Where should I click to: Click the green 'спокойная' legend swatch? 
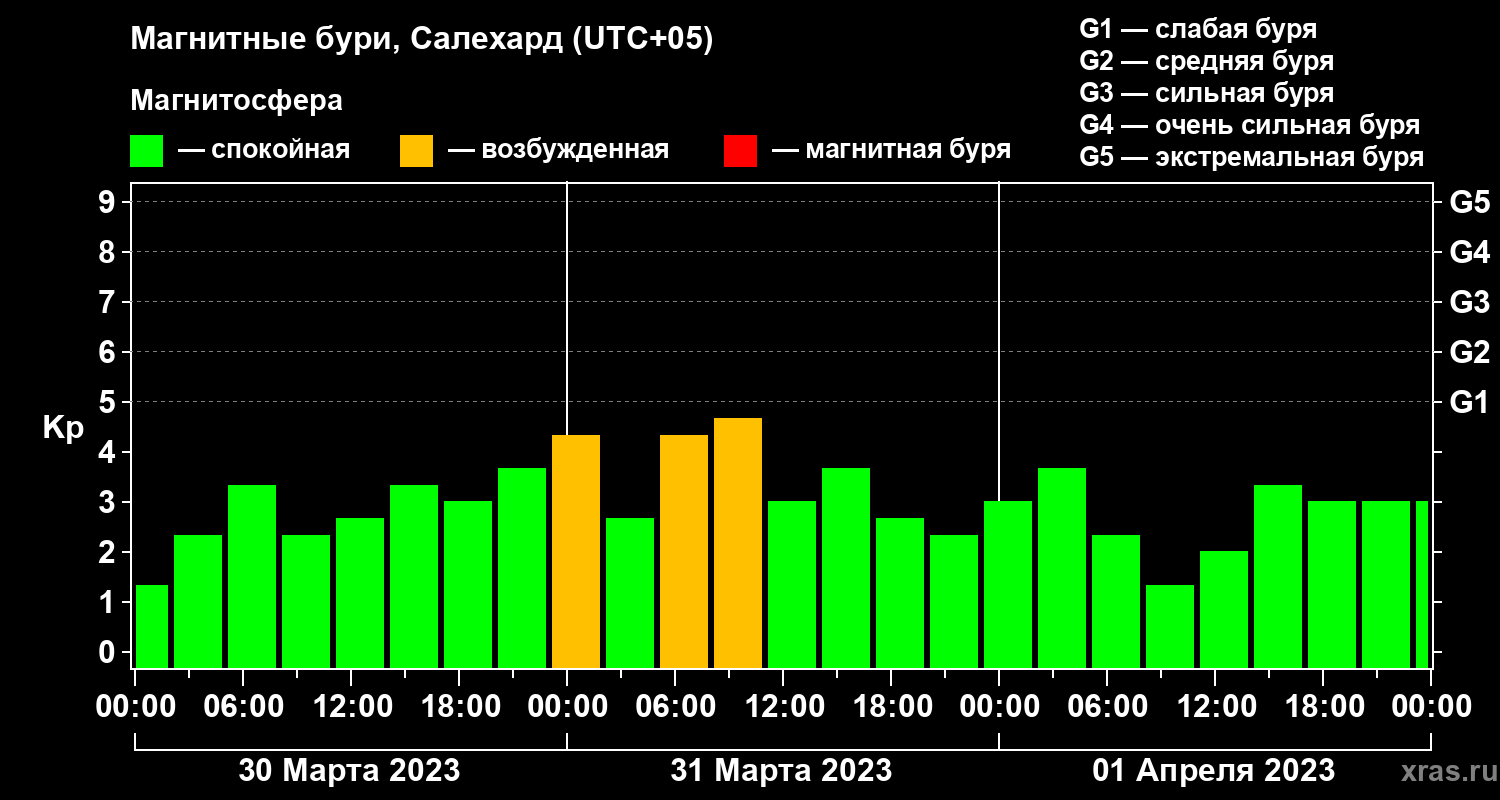point(147,151)
